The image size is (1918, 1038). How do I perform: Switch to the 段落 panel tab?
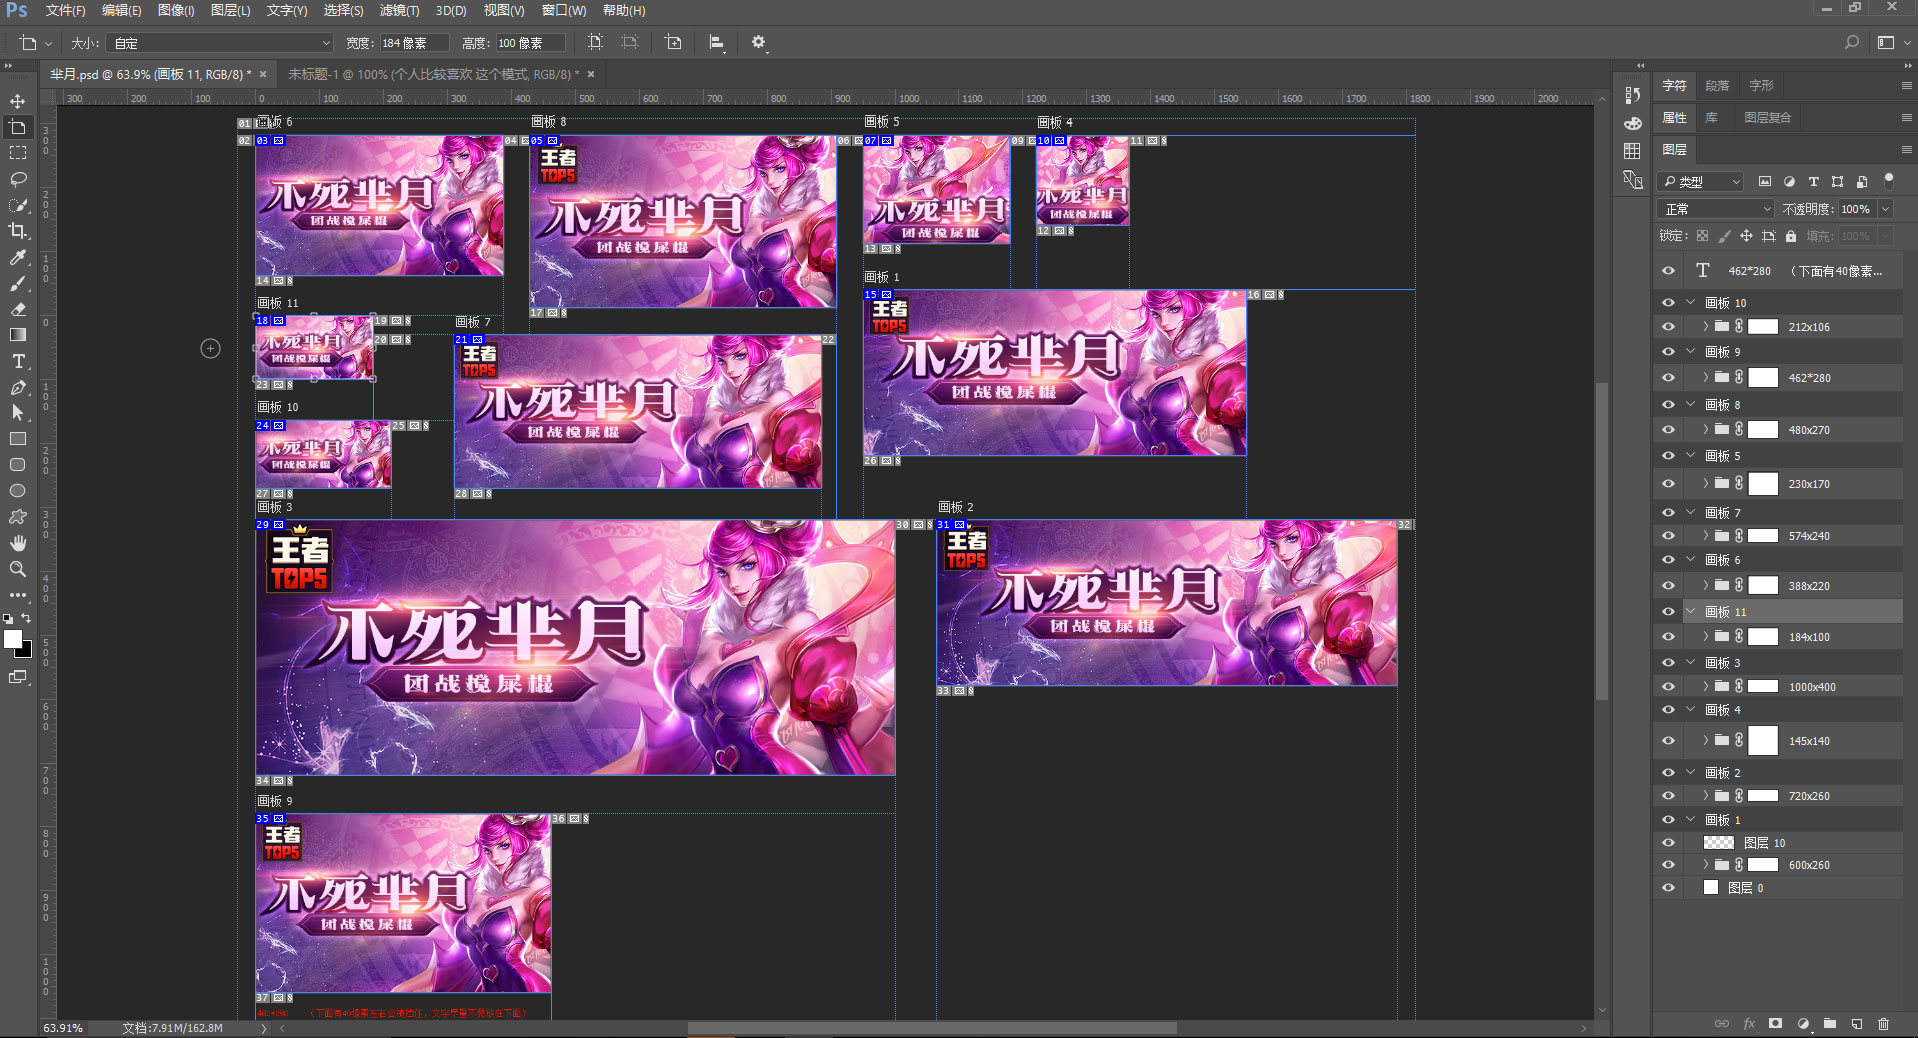pyautogui.click(x=1718, y=86)
